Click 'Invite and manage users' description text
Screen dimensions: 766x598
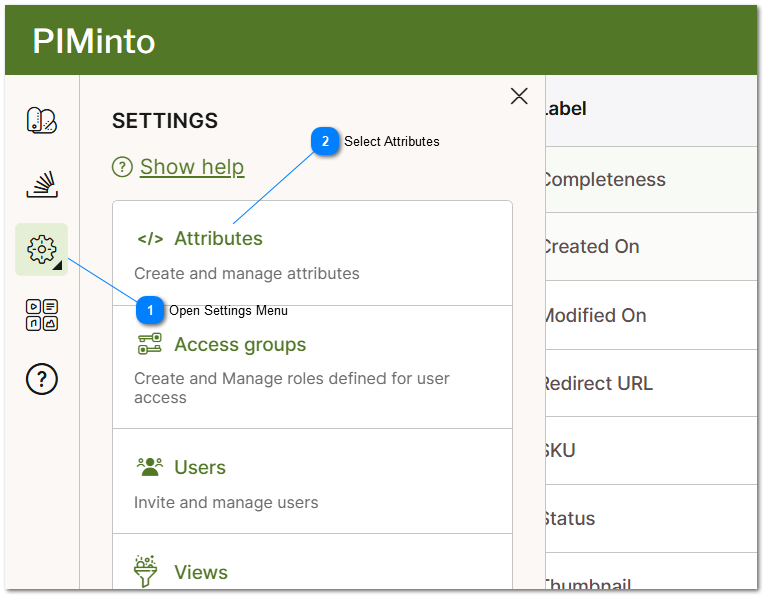tap(226, 502)
